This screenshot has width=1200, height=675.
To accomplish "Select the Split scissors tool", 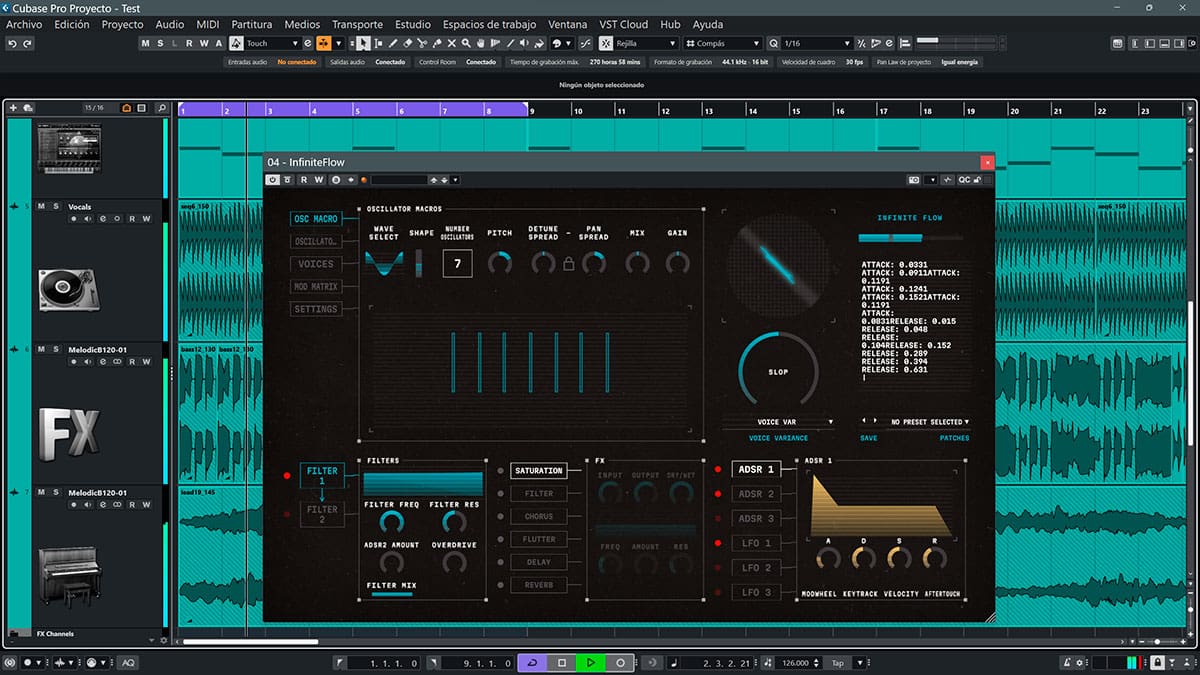I will 422,43.
